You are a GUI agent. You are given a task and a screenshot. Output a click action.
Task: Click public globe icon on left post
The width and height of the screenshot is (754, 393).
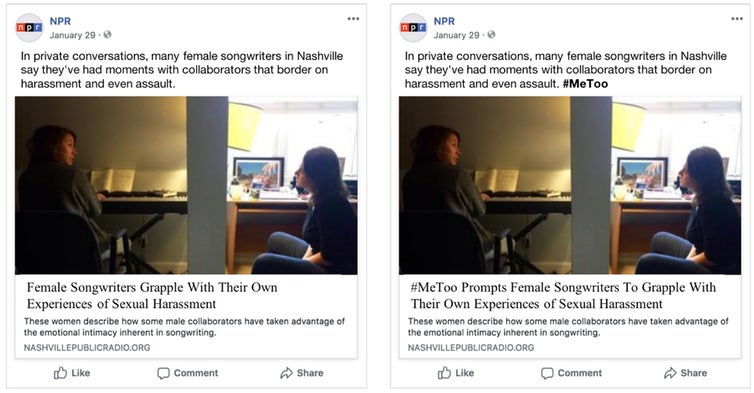click(107, 35)
